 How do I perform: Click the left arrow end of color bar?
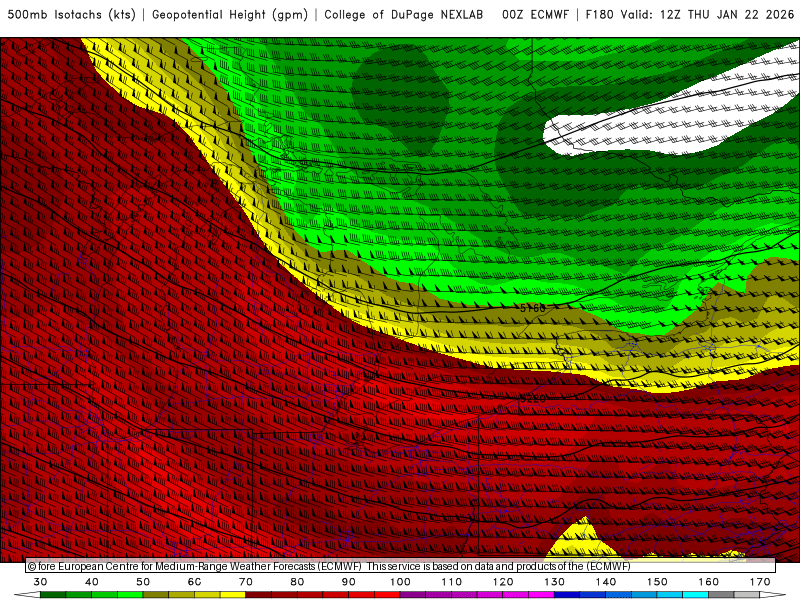(x=27, y=595)
